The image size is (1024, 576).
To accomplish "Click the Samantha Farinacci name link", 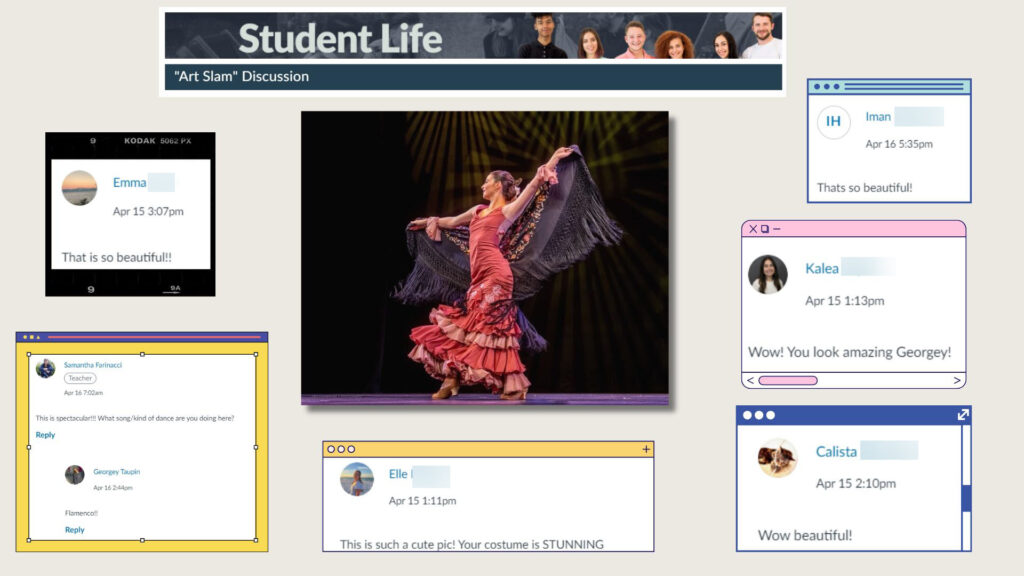I will [92, 365].
